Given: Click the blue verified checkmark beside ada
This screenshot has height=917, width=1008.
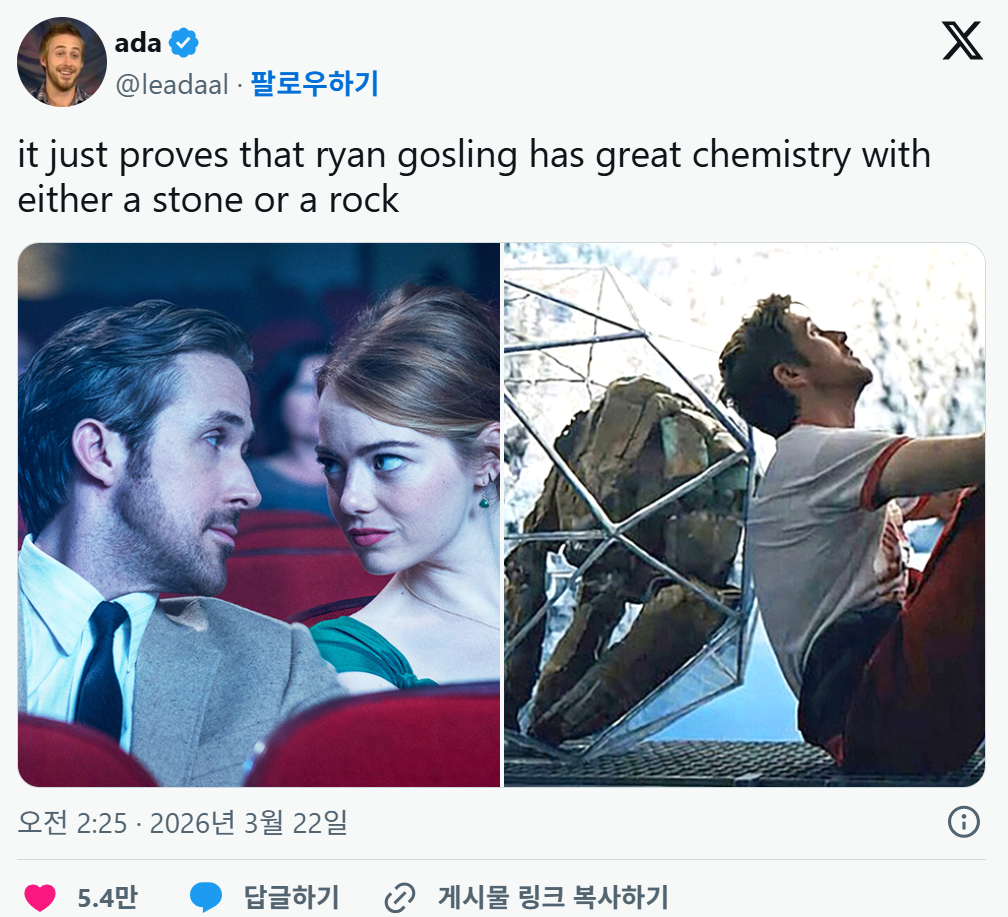Looking at the screenshot, I should point(184,42).
